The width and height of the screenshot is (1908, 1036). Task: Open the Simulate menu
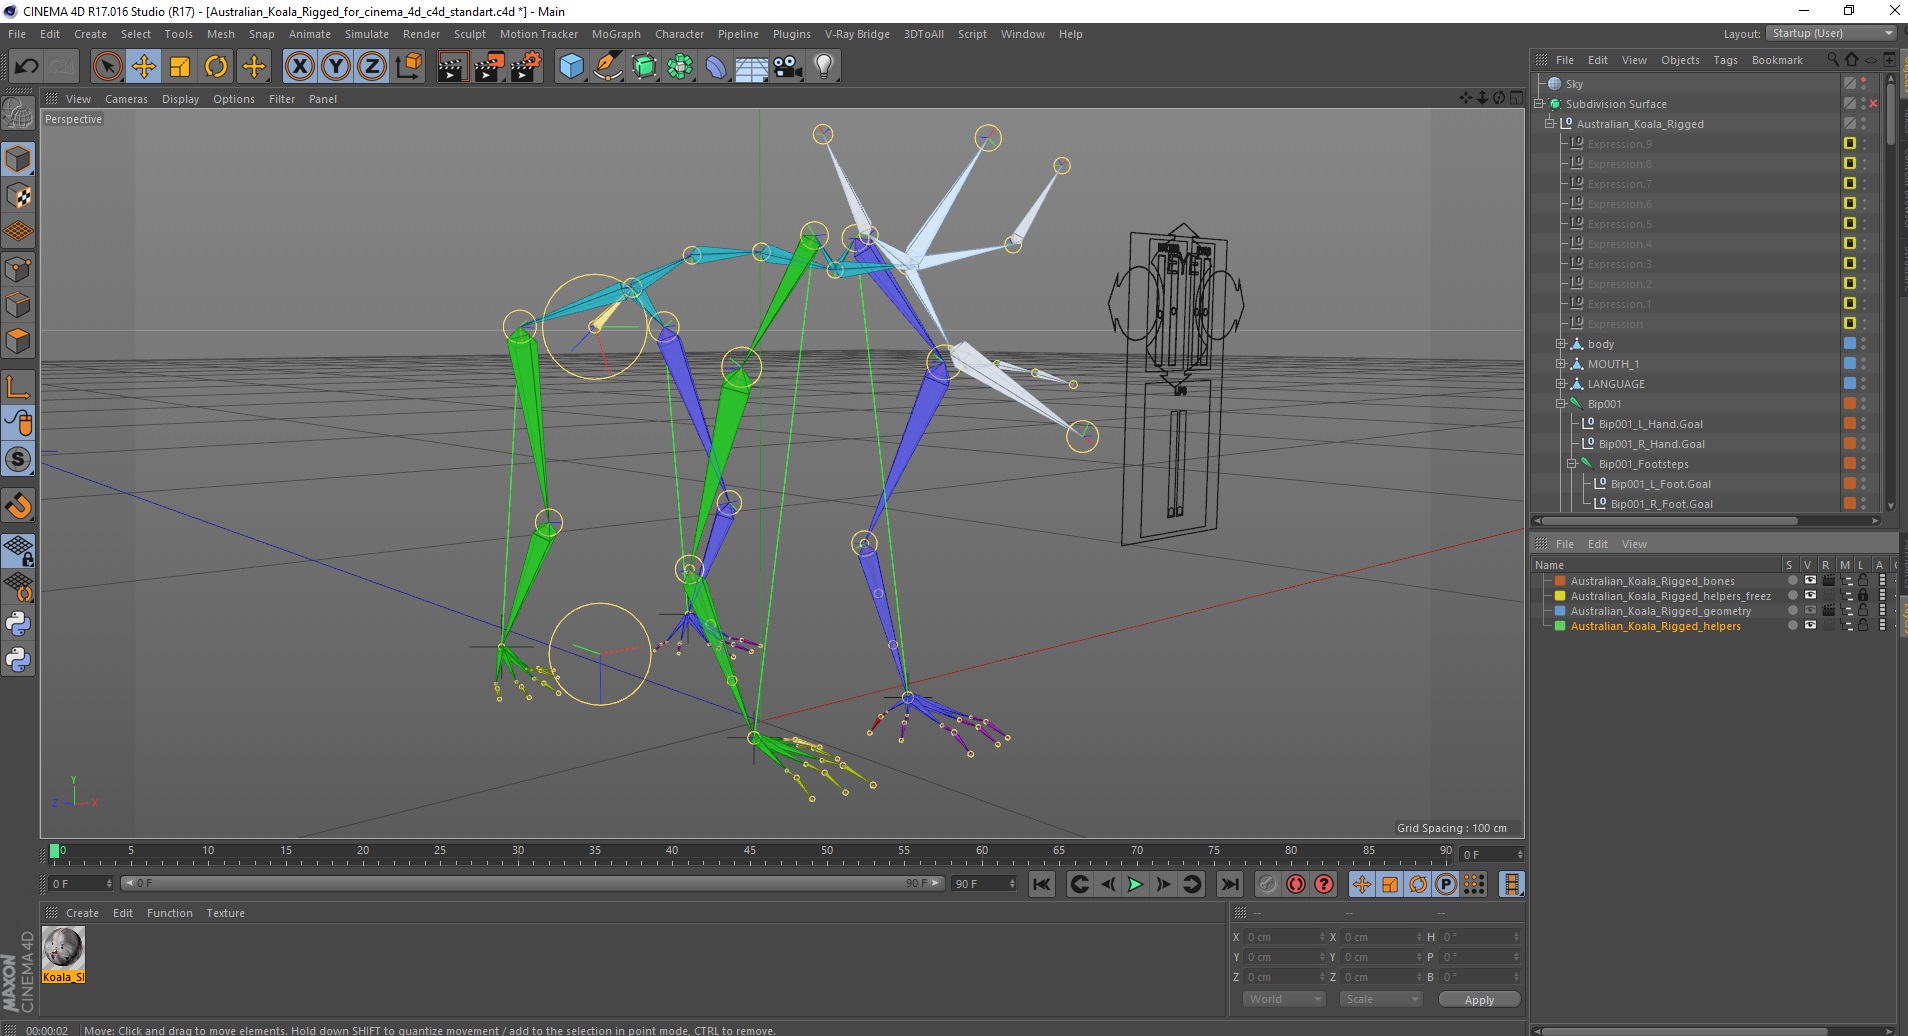pos(367,34)
